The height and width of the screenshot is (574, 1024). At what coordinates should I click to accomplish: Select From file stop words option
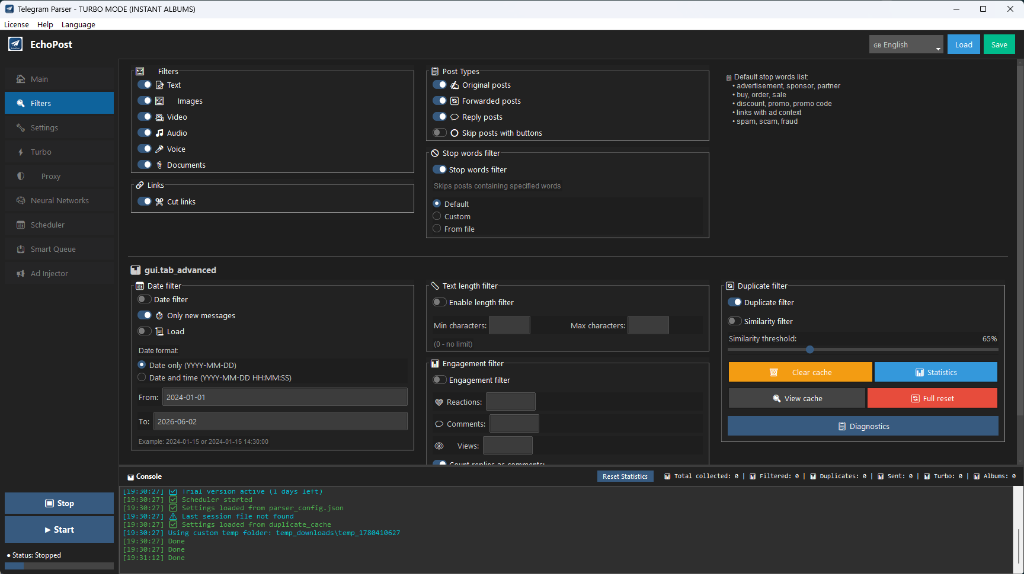click(x=437, y=229)
